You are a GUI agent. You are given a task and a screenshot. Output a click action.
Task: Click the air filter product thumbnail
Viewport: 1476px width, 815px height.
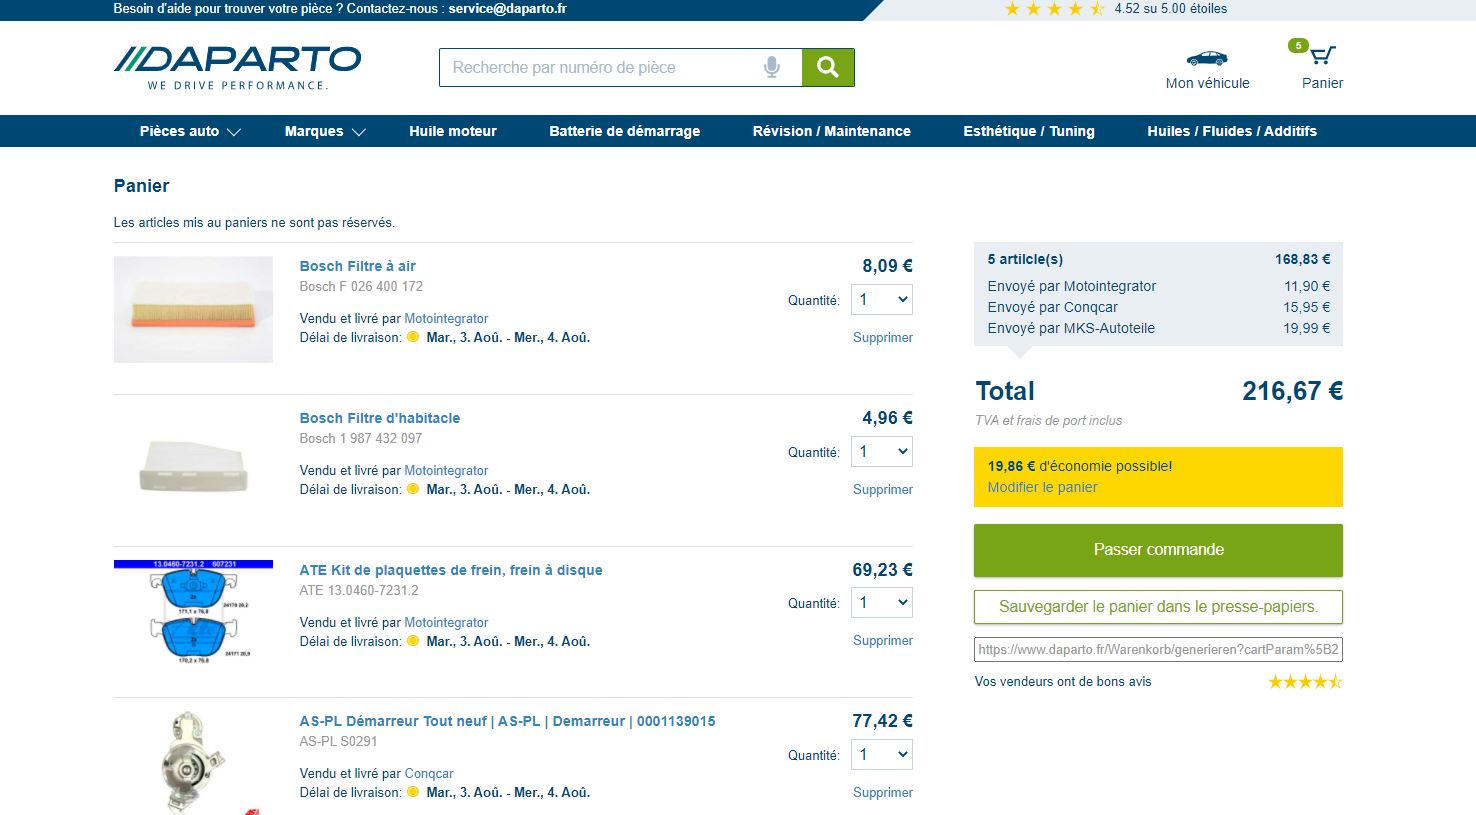click(193, 309)
